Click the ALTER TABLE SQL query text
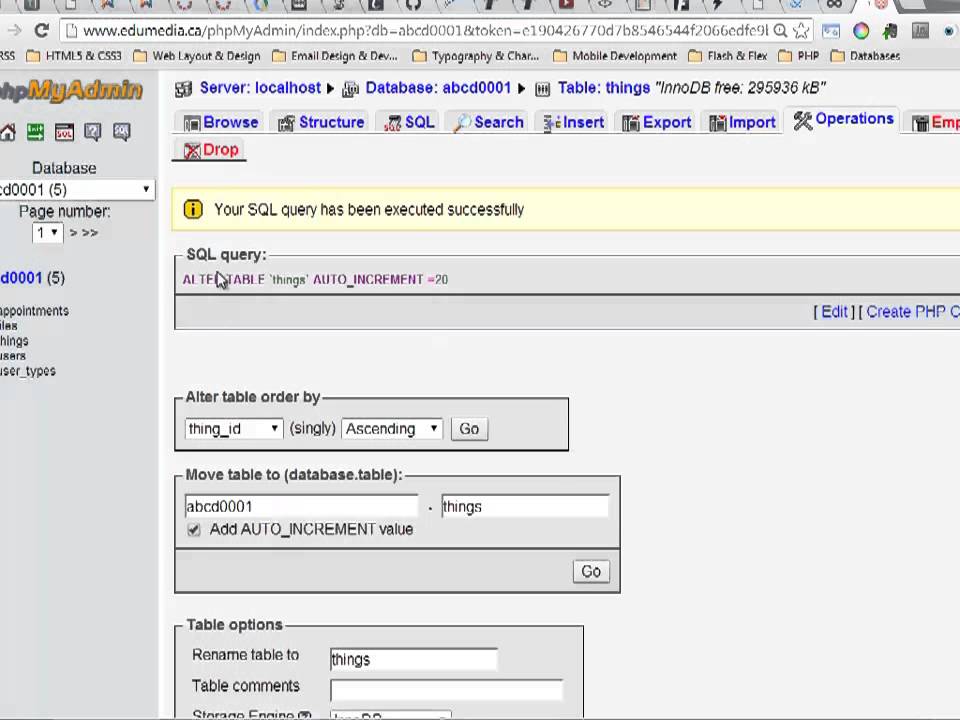Screen dimensions: 960x720 pos(315,280)
